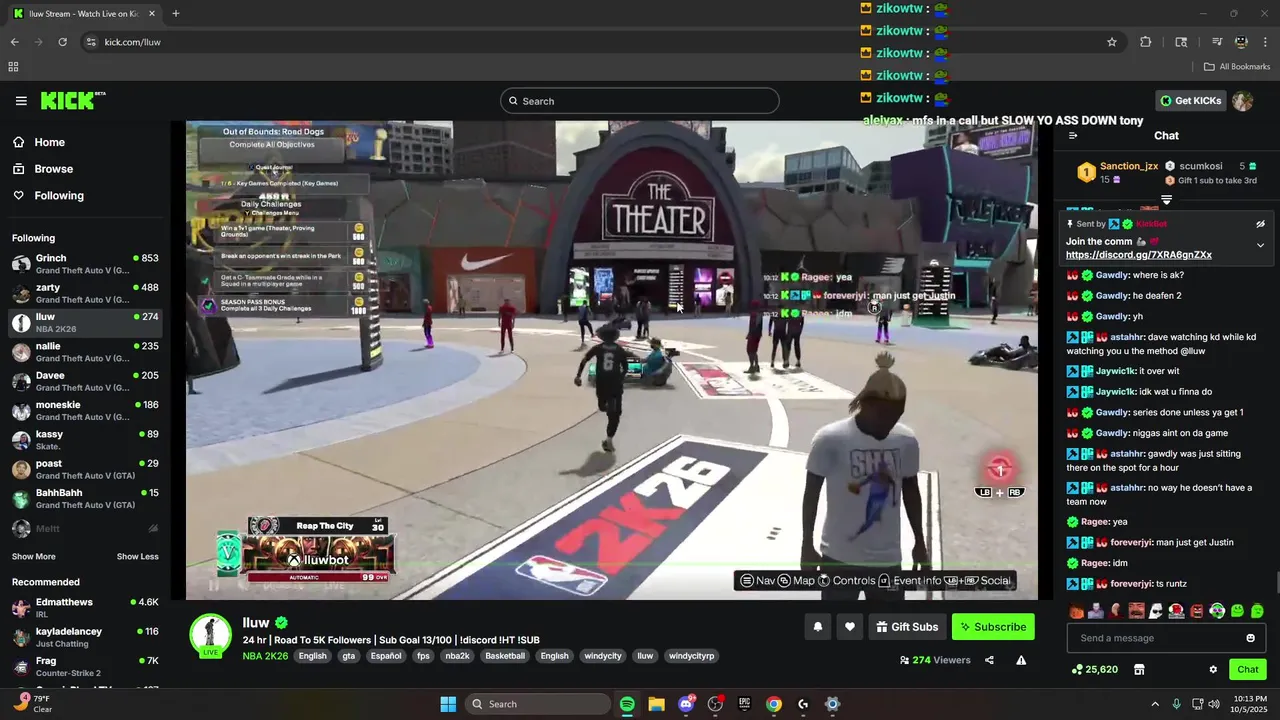Click the Español tag
The width and height of the screenshot is (1280, 720).
(386, 656)
